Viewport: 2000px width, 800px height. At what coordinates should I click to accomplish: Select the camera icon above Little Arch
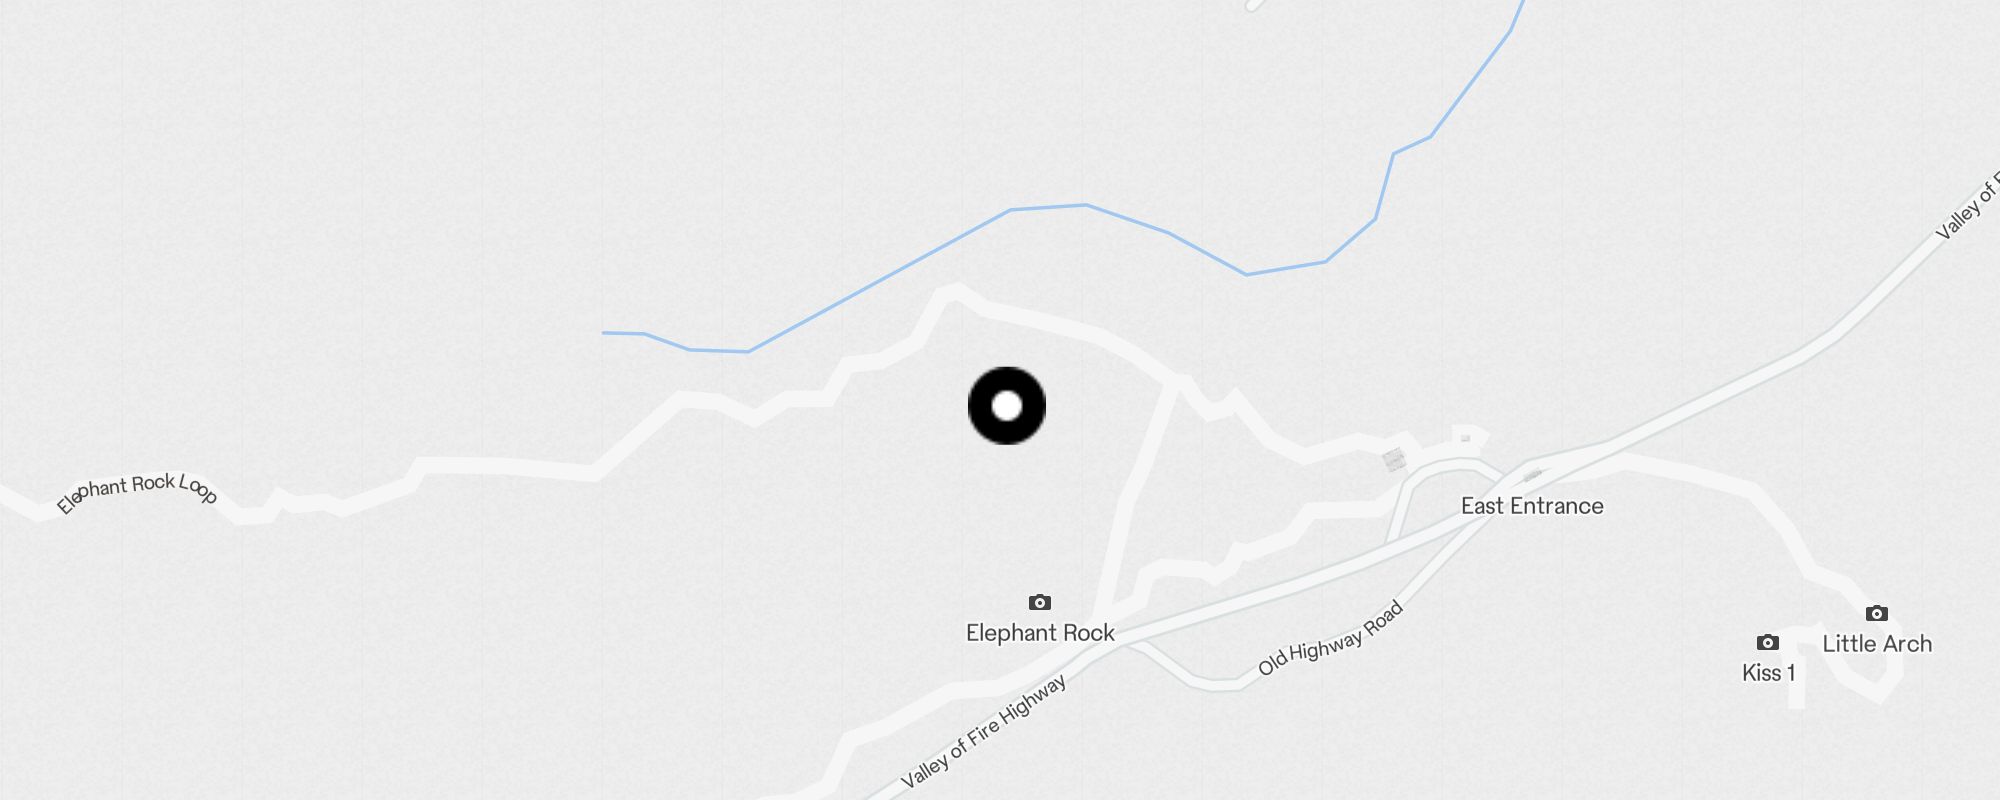click(x=1877, y=613)
